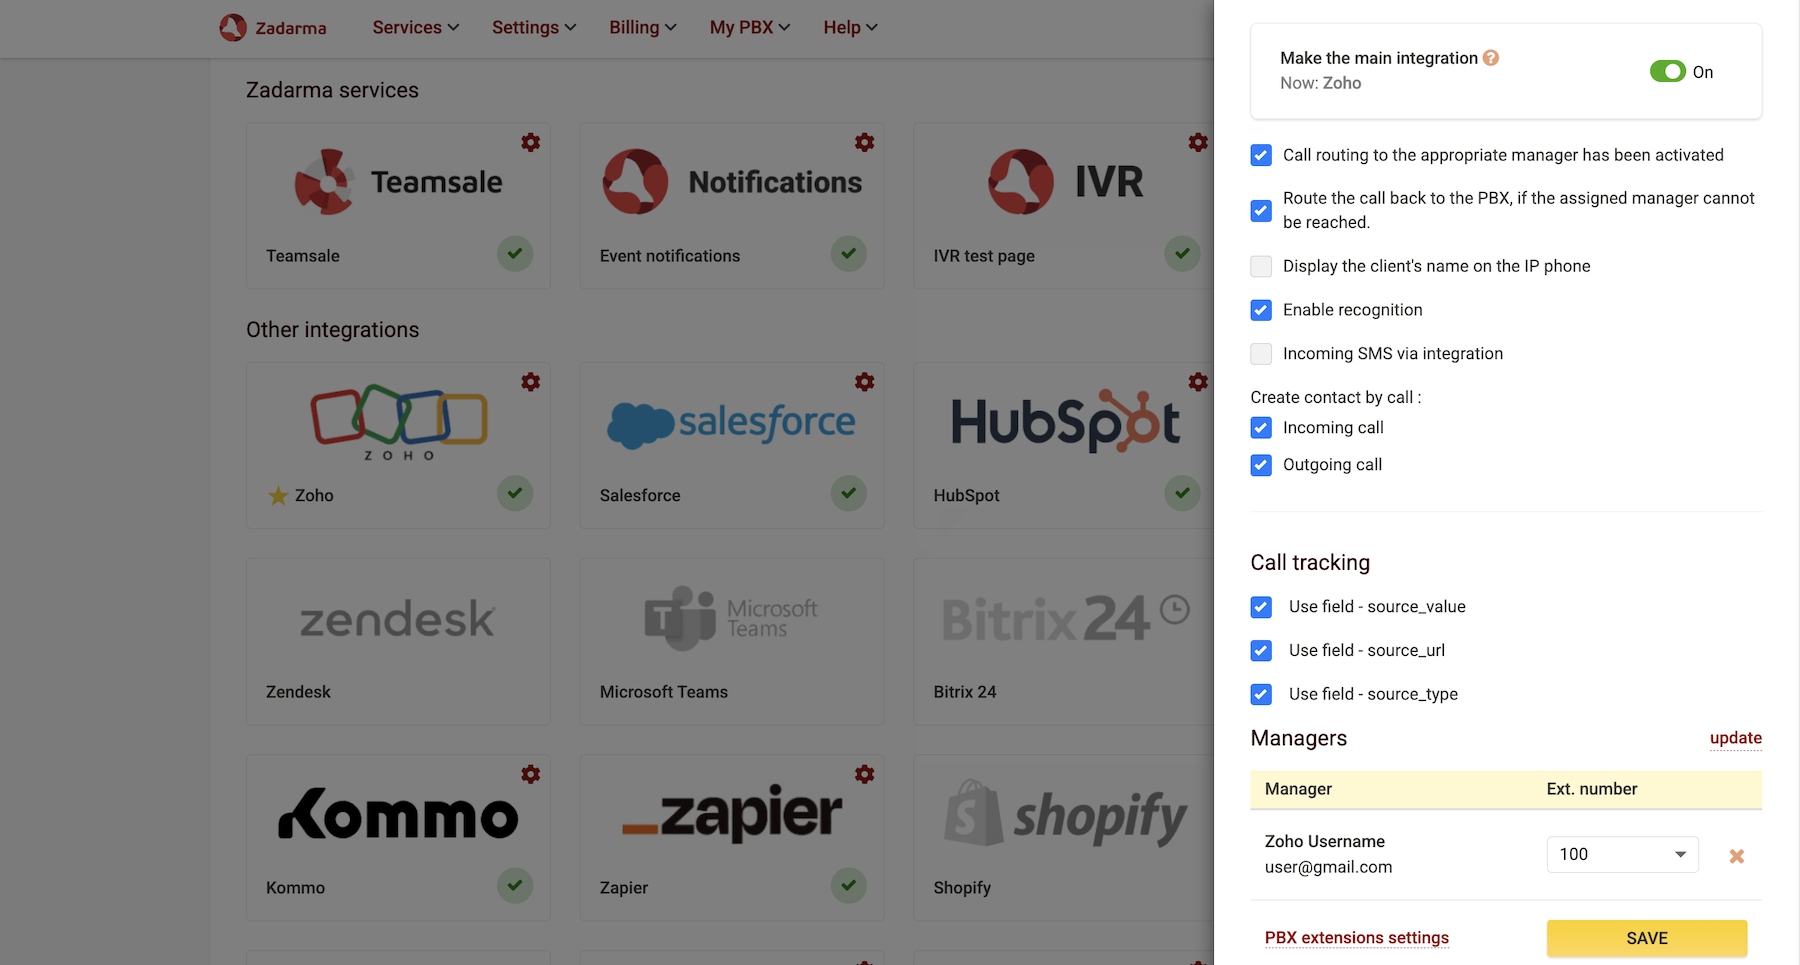Screen dimensions: 1800x965
Task: Uncheck Use field source_url
Action: click(1261, 651)
